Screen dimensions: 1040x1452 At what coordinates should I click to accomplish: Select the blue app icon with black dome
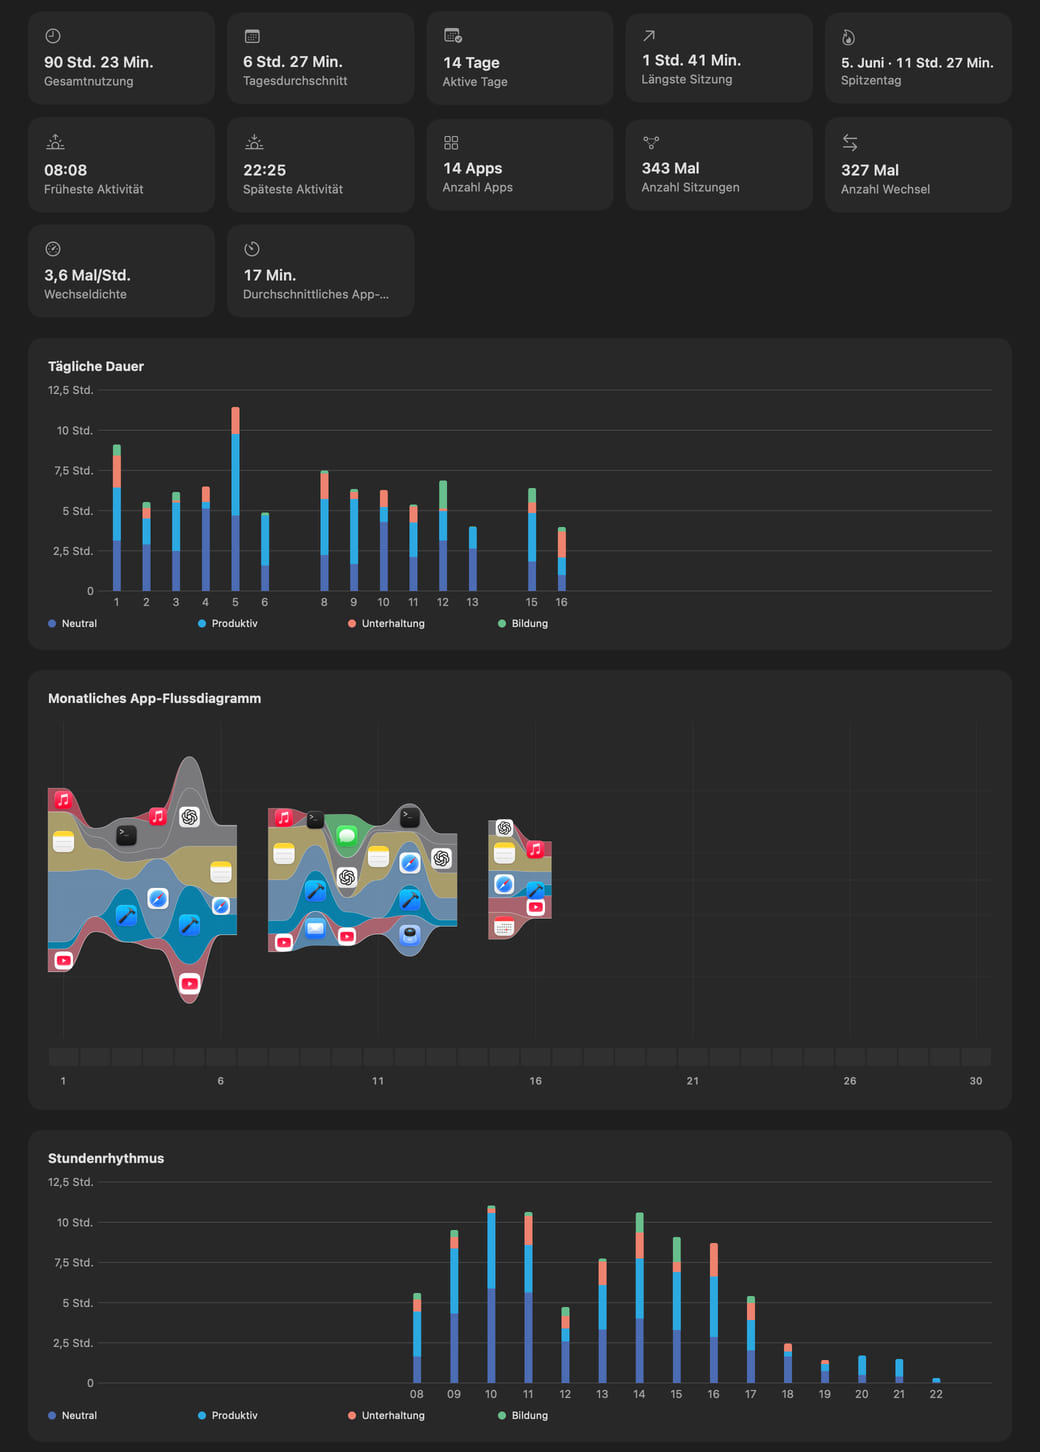tap(409, 935)
